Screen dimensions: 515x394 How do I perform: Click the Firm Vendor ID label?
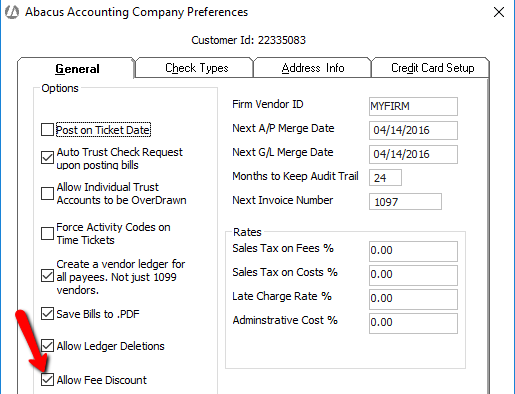tap(268, 104)
